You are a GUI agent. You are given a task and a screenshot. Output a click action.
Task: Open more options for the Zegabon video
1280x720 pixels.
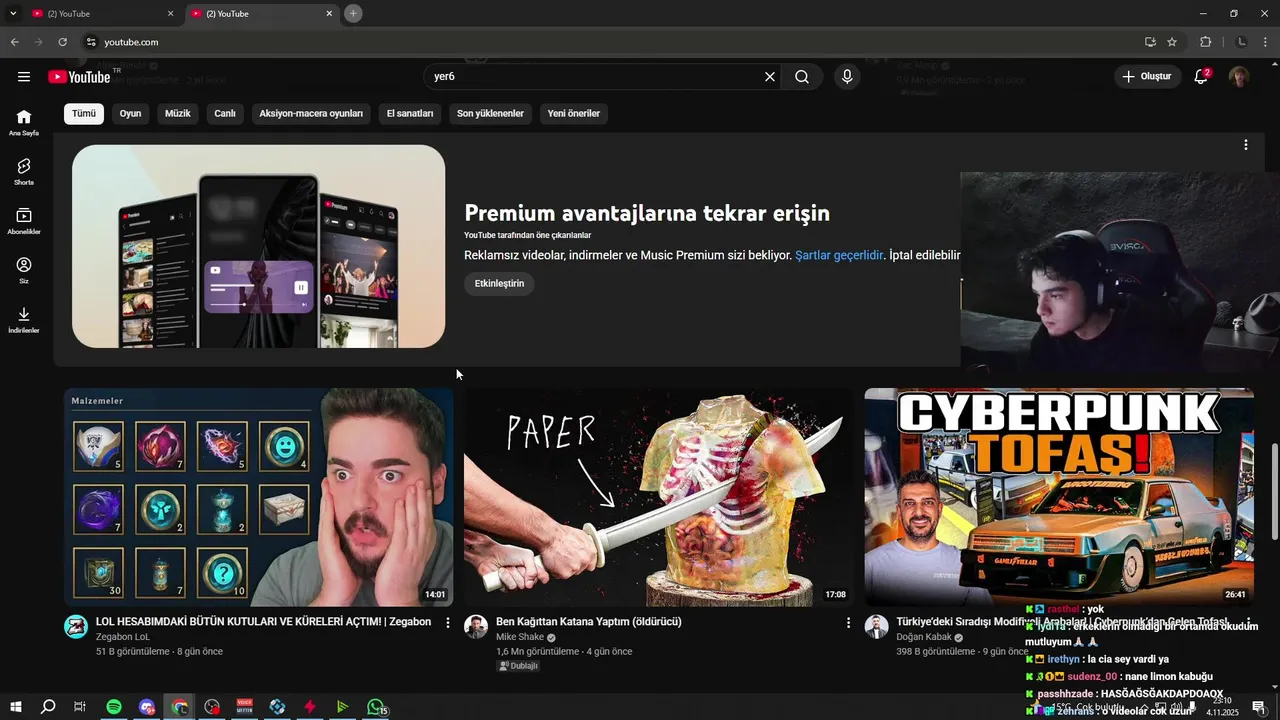pos(448,622)
